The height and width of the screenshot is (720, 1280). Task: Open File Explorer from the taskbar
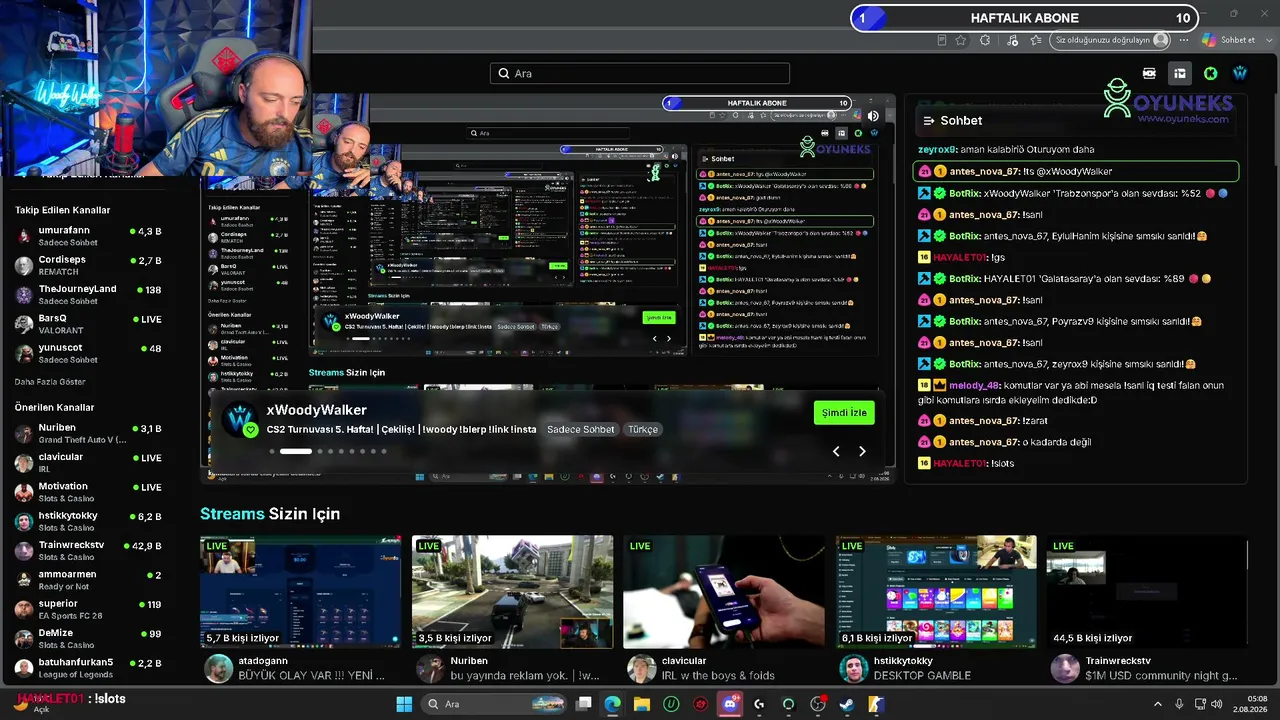click(642, 704)
